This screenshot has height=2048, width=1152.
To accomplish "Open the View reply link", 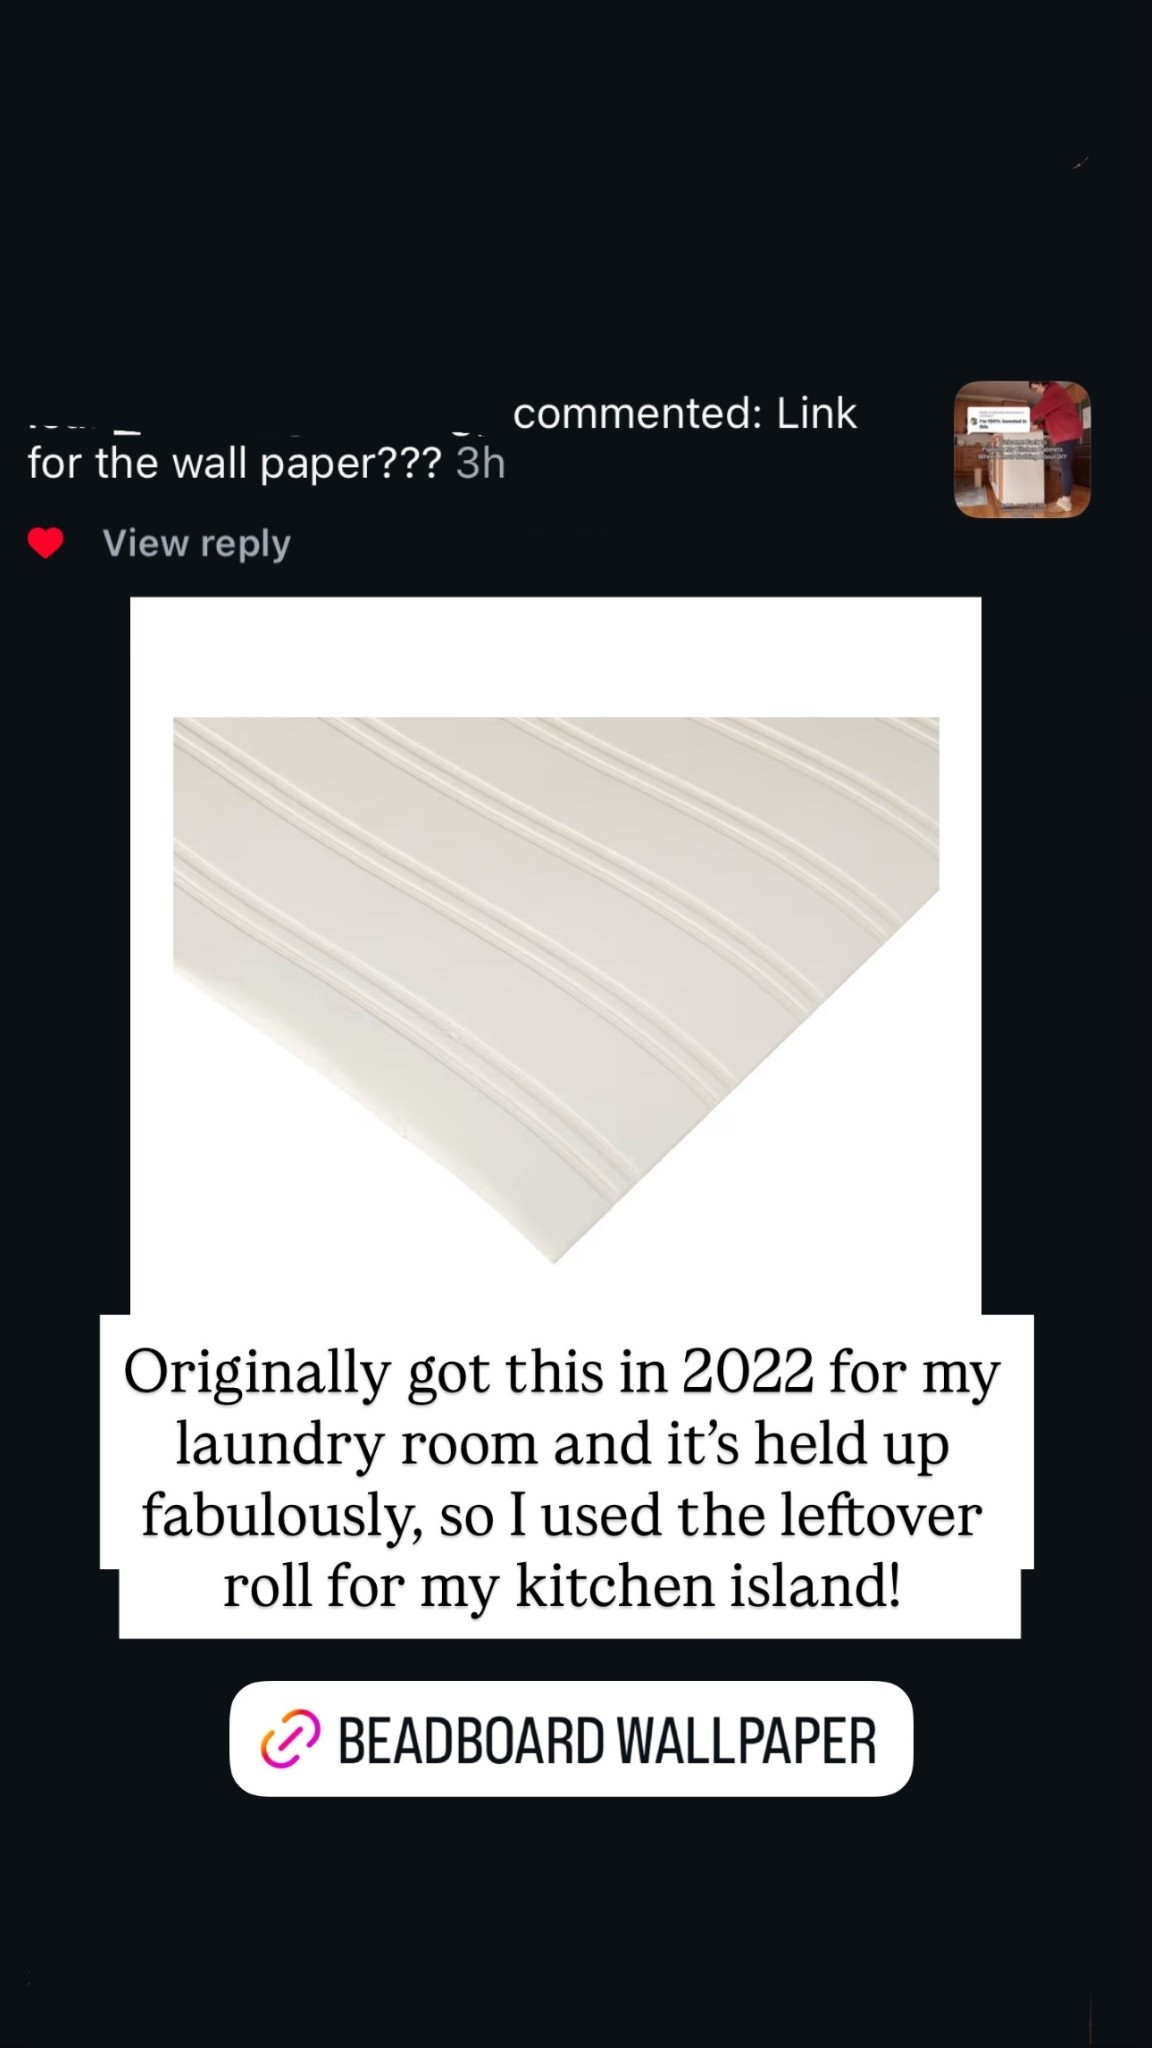I will click(x=196, y=543).
